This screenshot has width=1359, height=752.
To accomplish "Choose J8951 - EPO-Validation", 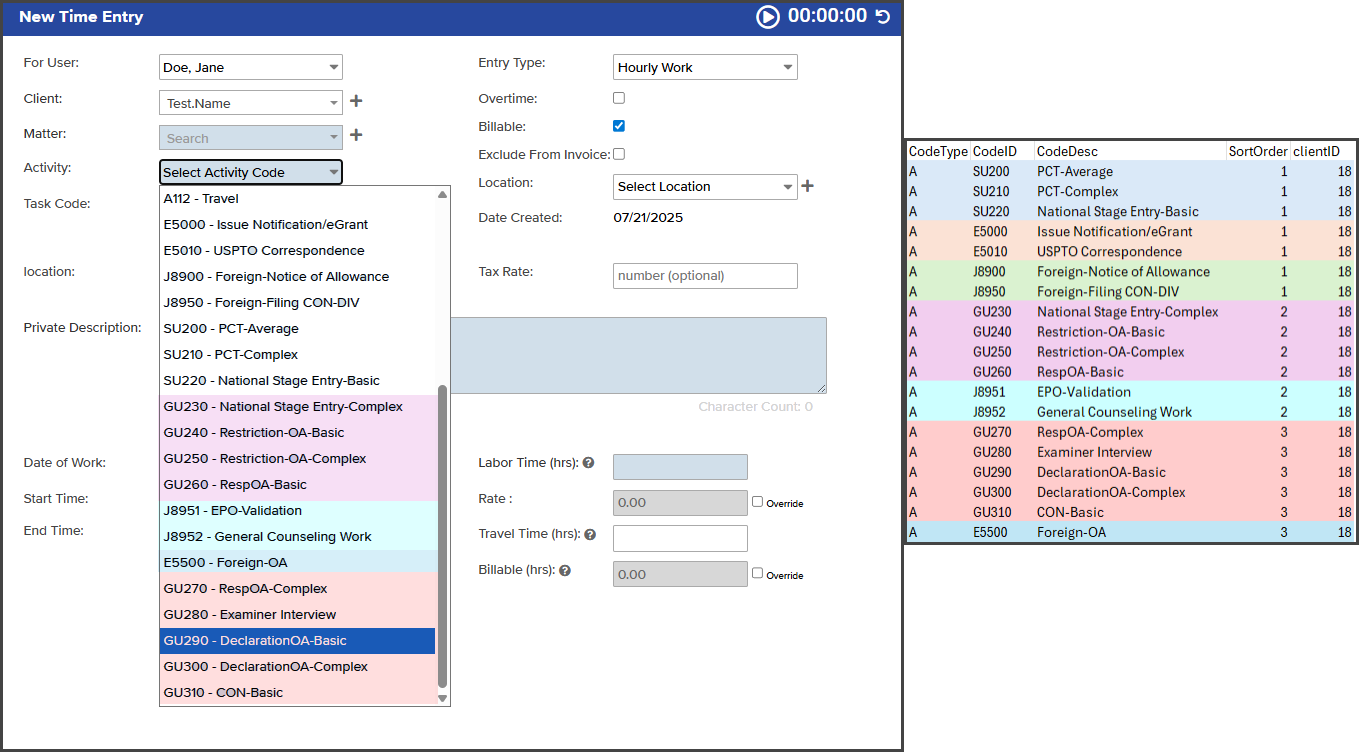I will [298, 511].
